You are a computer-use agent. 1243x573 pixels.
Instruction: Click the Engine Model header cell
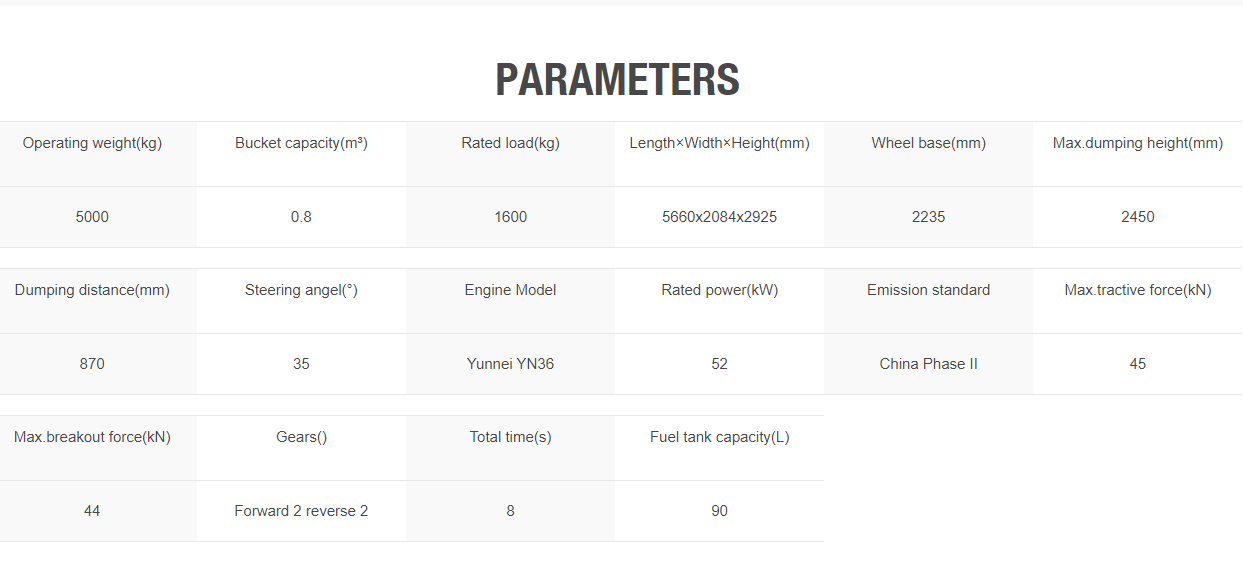(510, 301)
